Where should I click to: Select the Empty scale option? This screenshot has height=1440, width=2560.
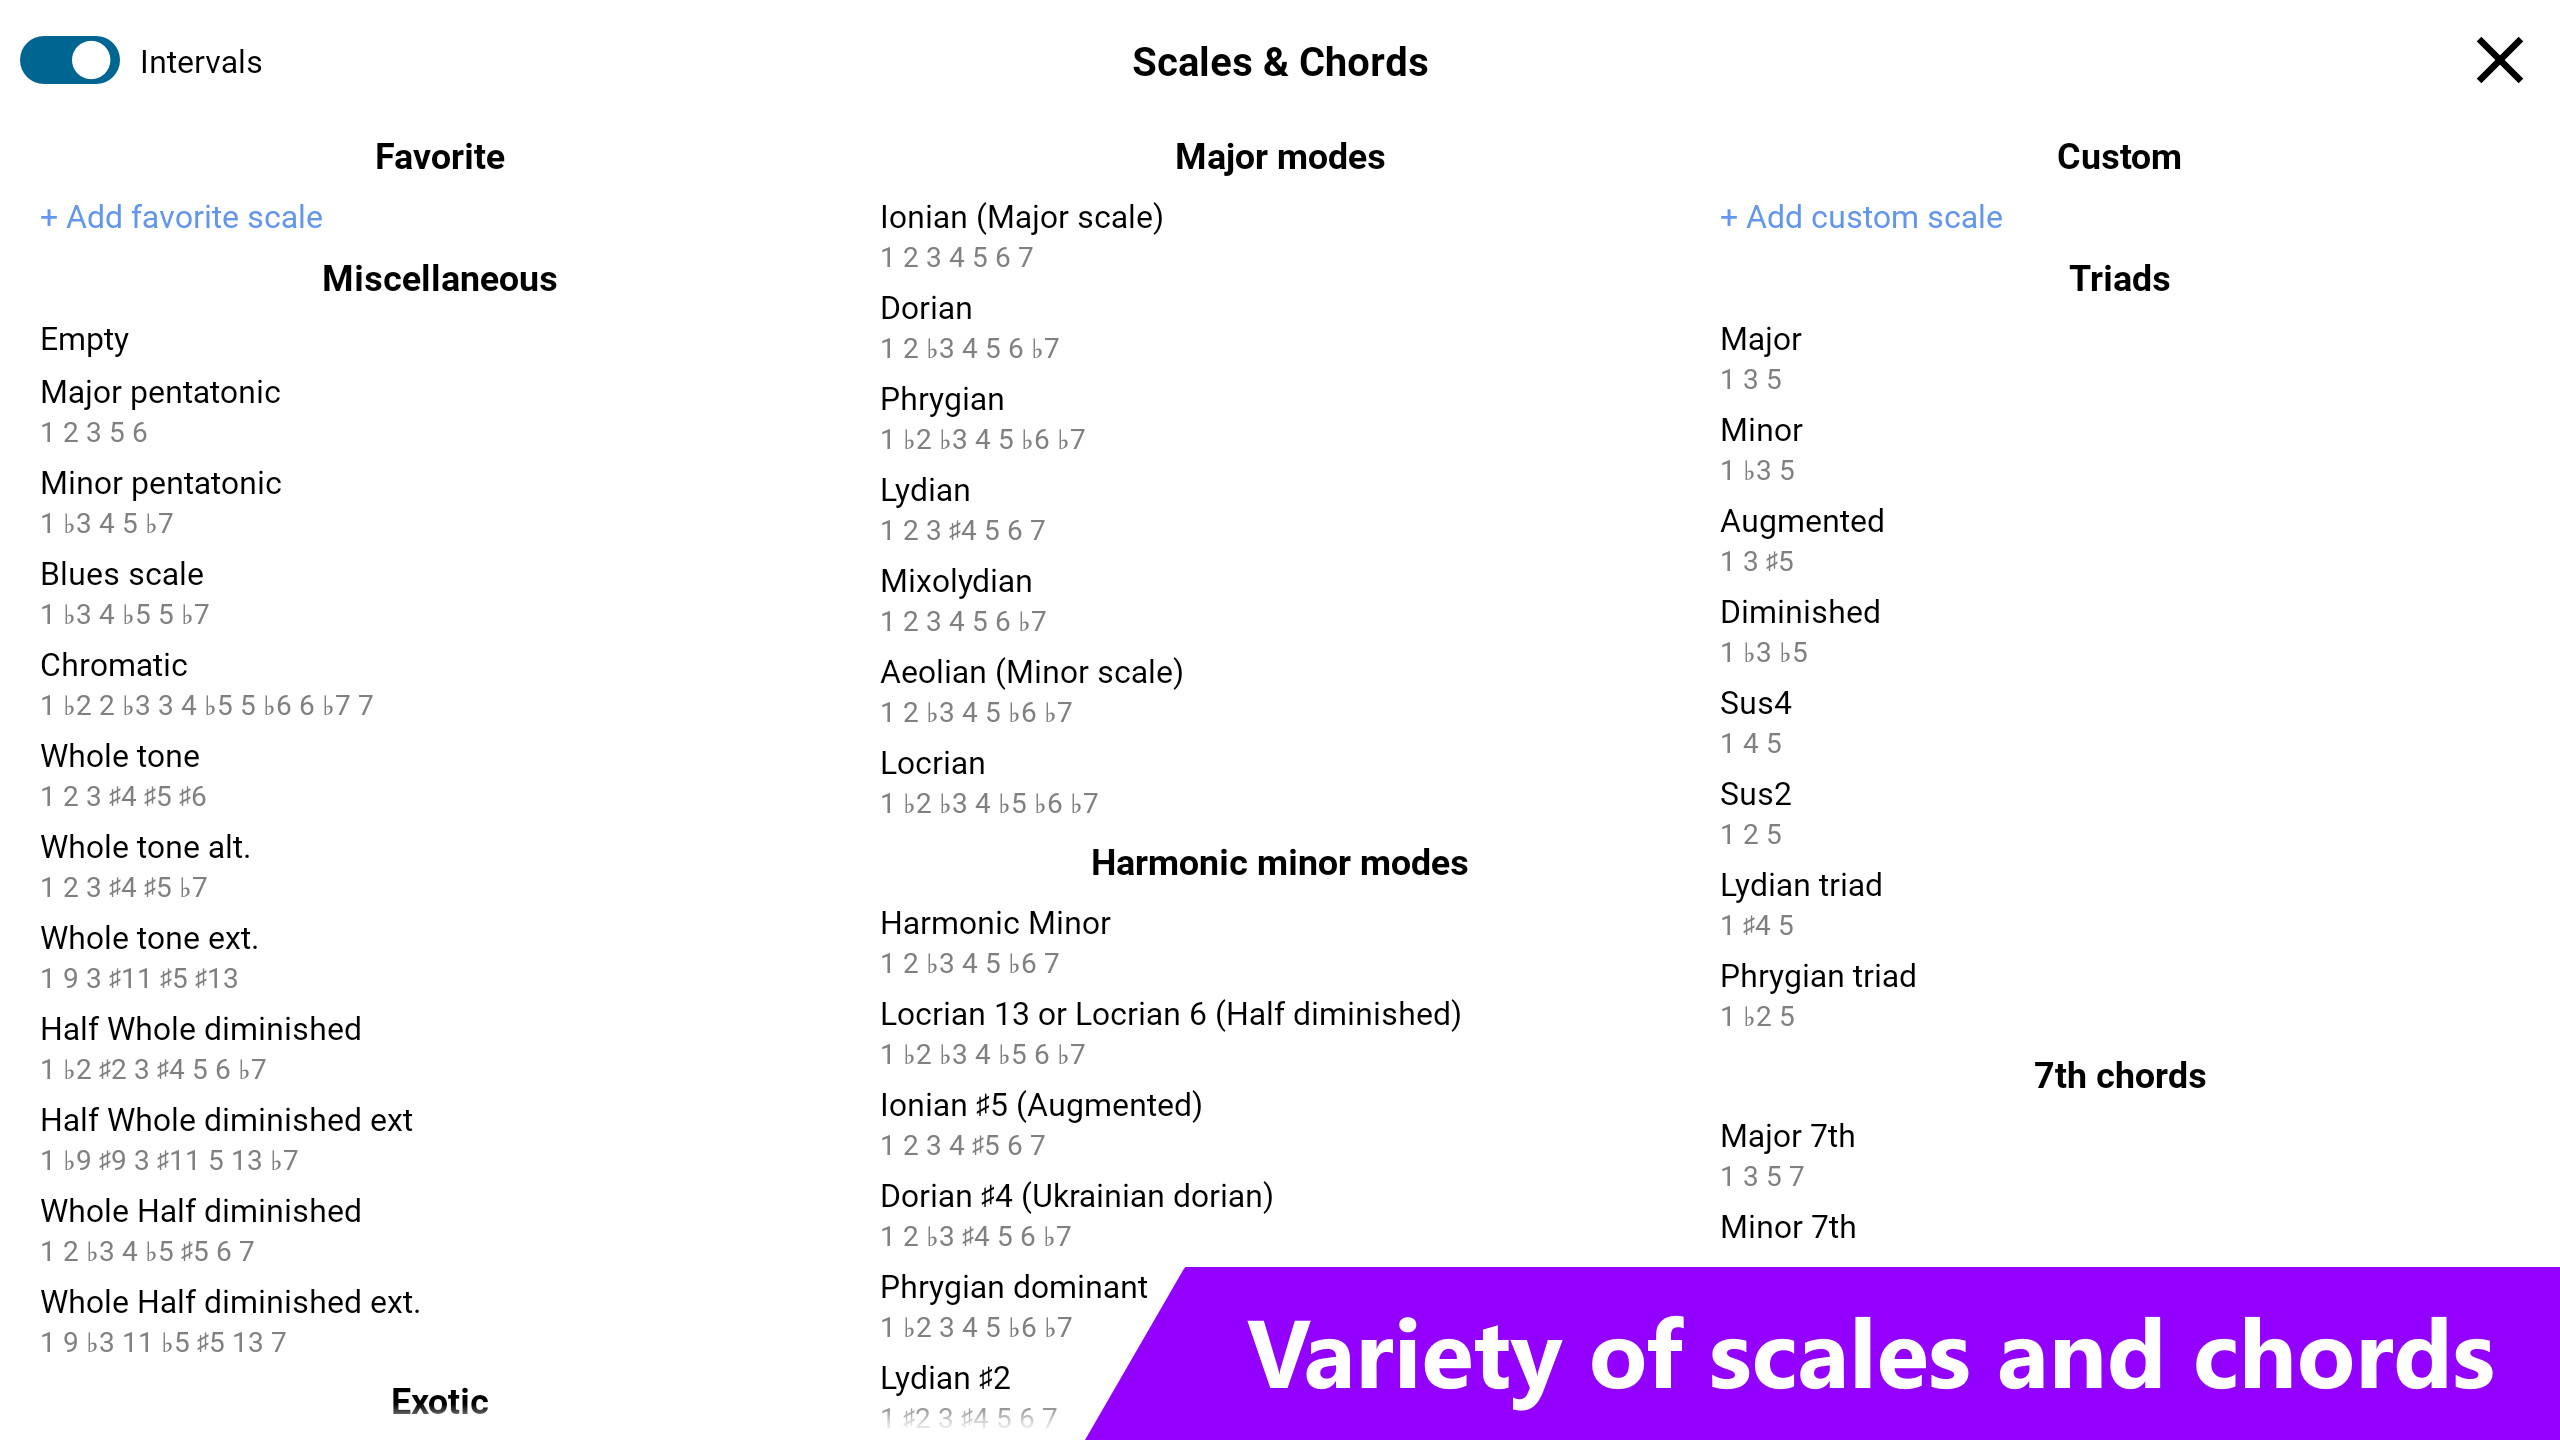[x=85, y=340]
